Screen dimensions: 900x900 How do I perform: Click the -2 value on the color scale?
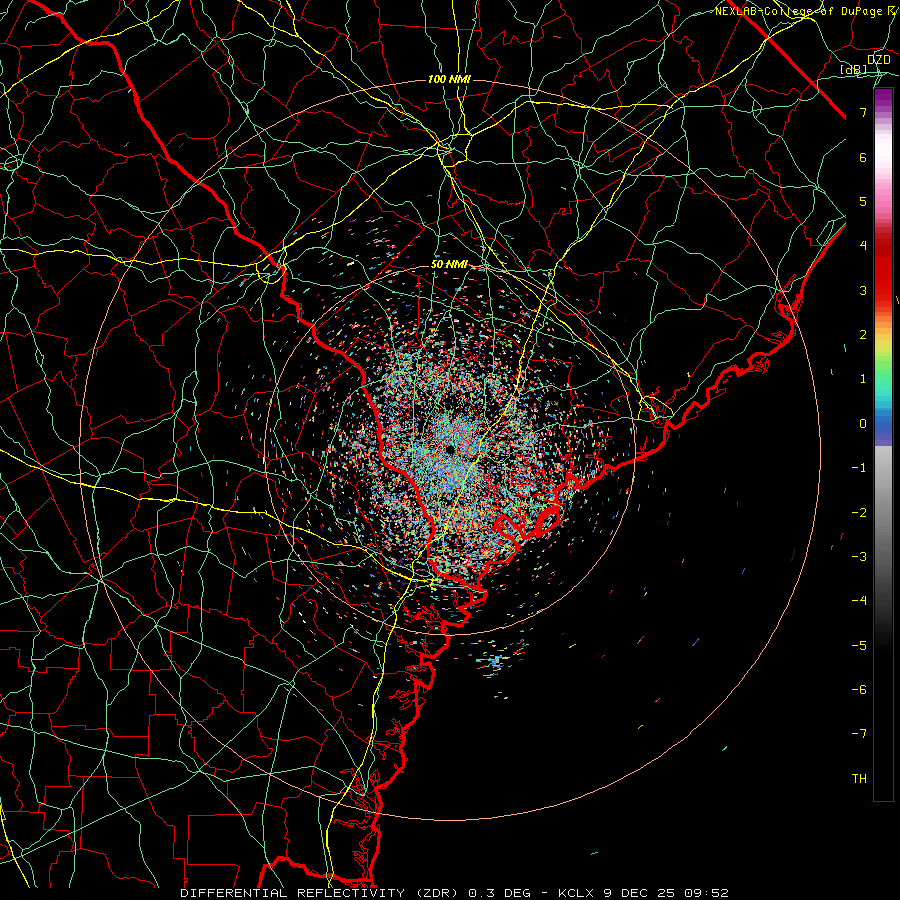(x=860, y=513)
